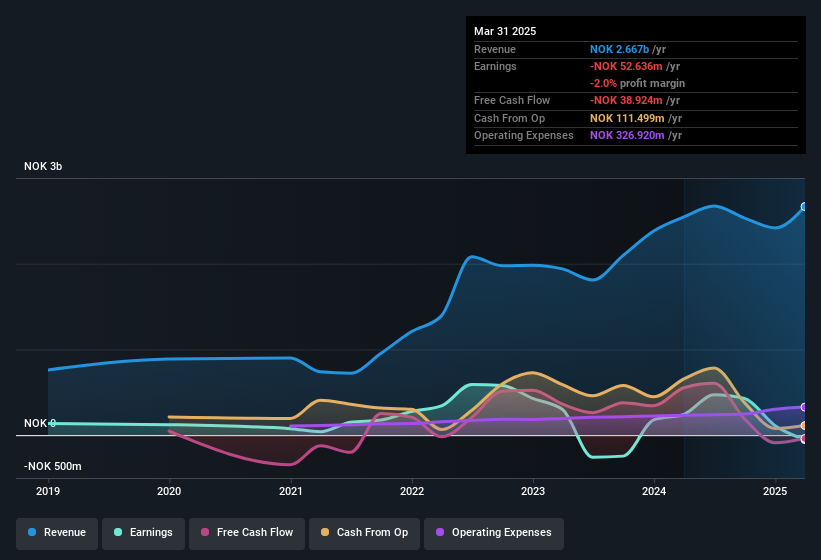The width and height of the screenshot is (821, 560).
Task: Toggle the Earnings series legend button
Action: [143, 533]
